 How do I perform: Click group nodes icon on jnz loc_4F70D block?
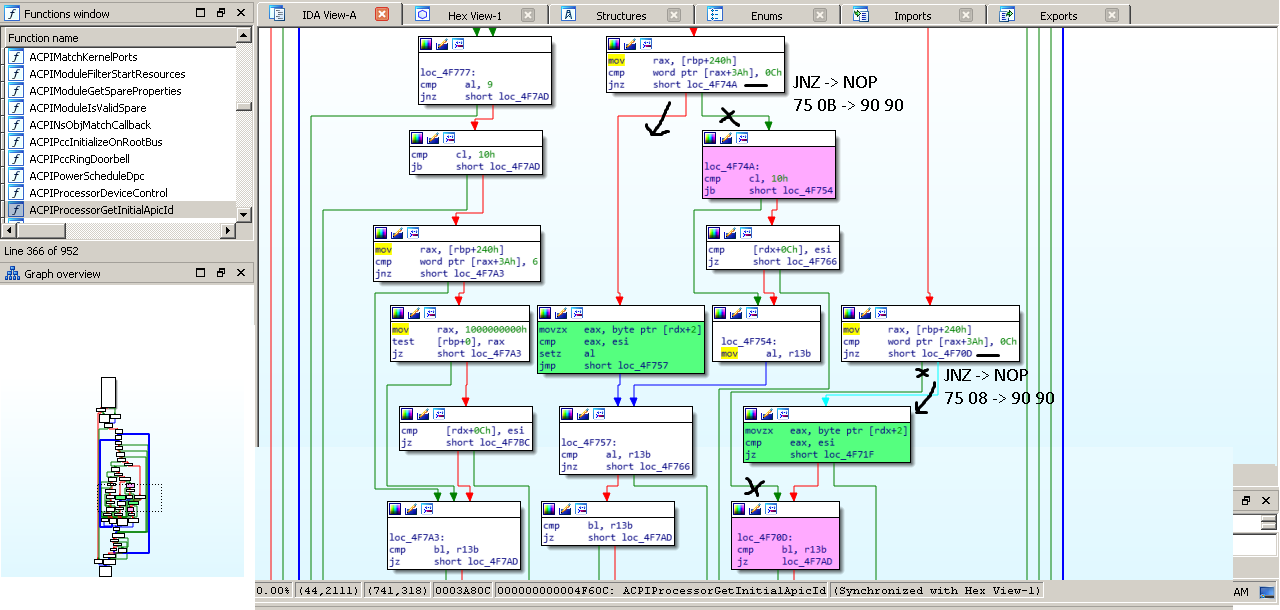(880, 313)
